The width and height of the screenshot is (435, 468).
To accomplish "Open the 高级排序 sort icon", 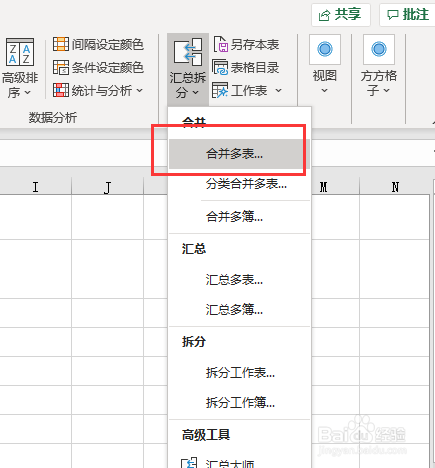I will coord(20,52).
